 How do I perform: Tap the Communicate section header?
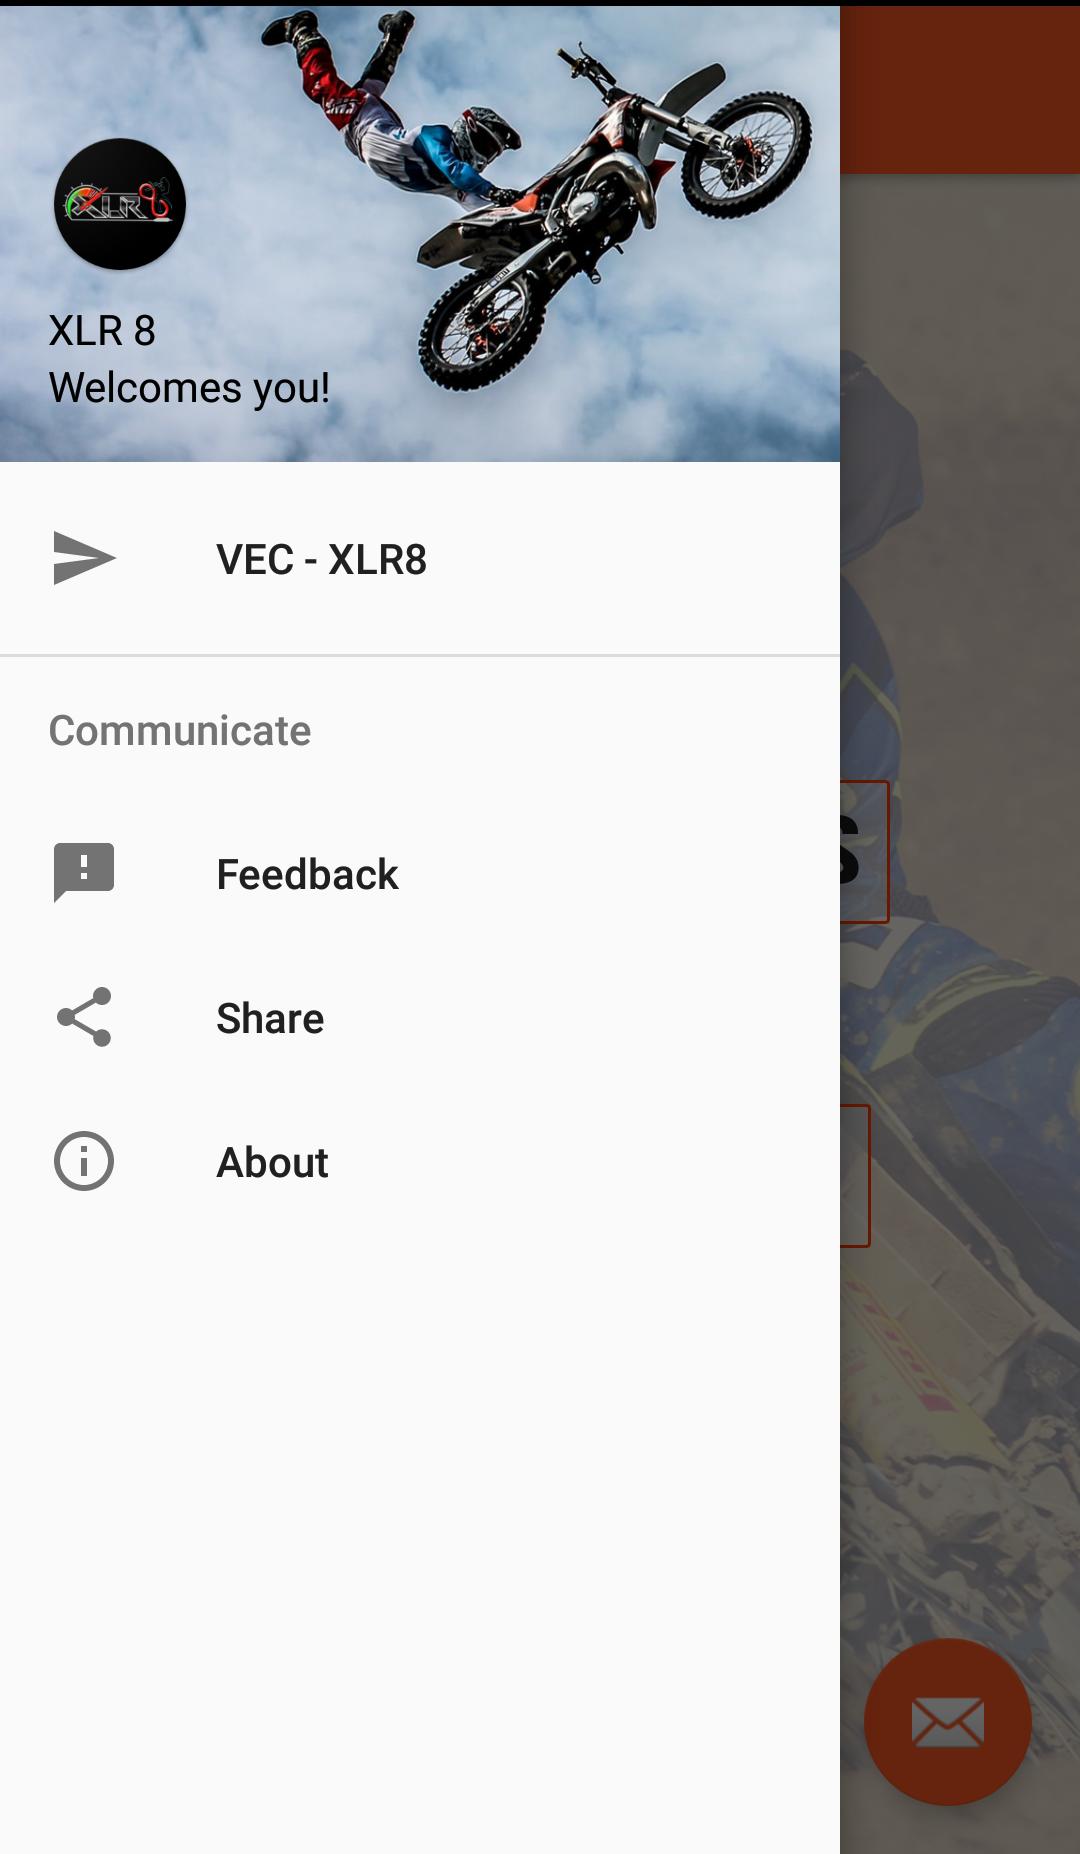180,731
